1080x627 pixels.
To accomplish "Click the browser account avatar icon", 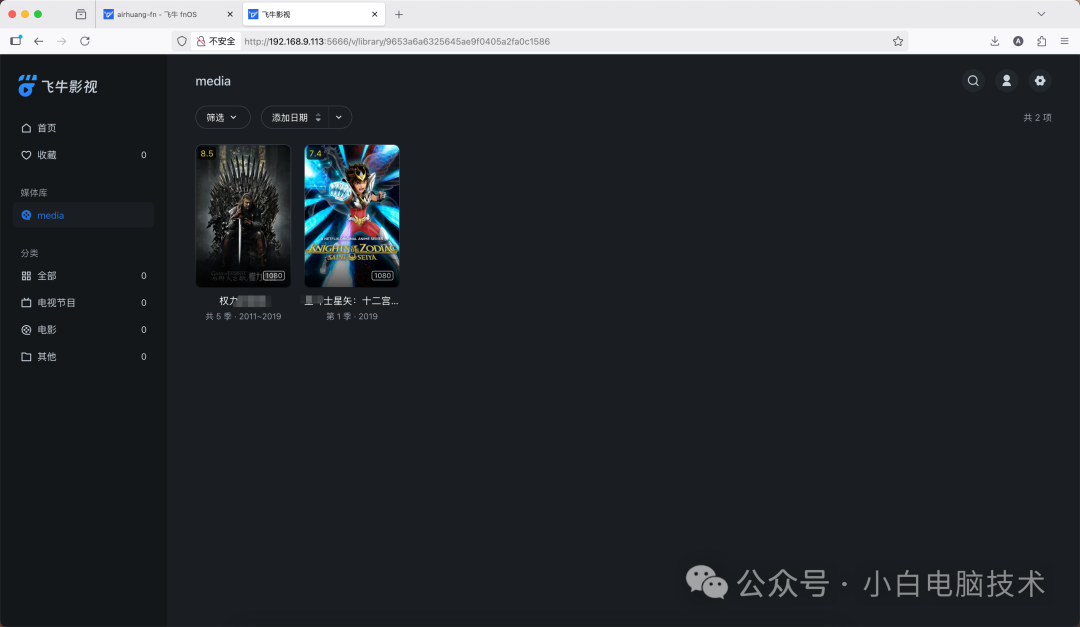I will pyautogui.click(x=1018, y=41).
